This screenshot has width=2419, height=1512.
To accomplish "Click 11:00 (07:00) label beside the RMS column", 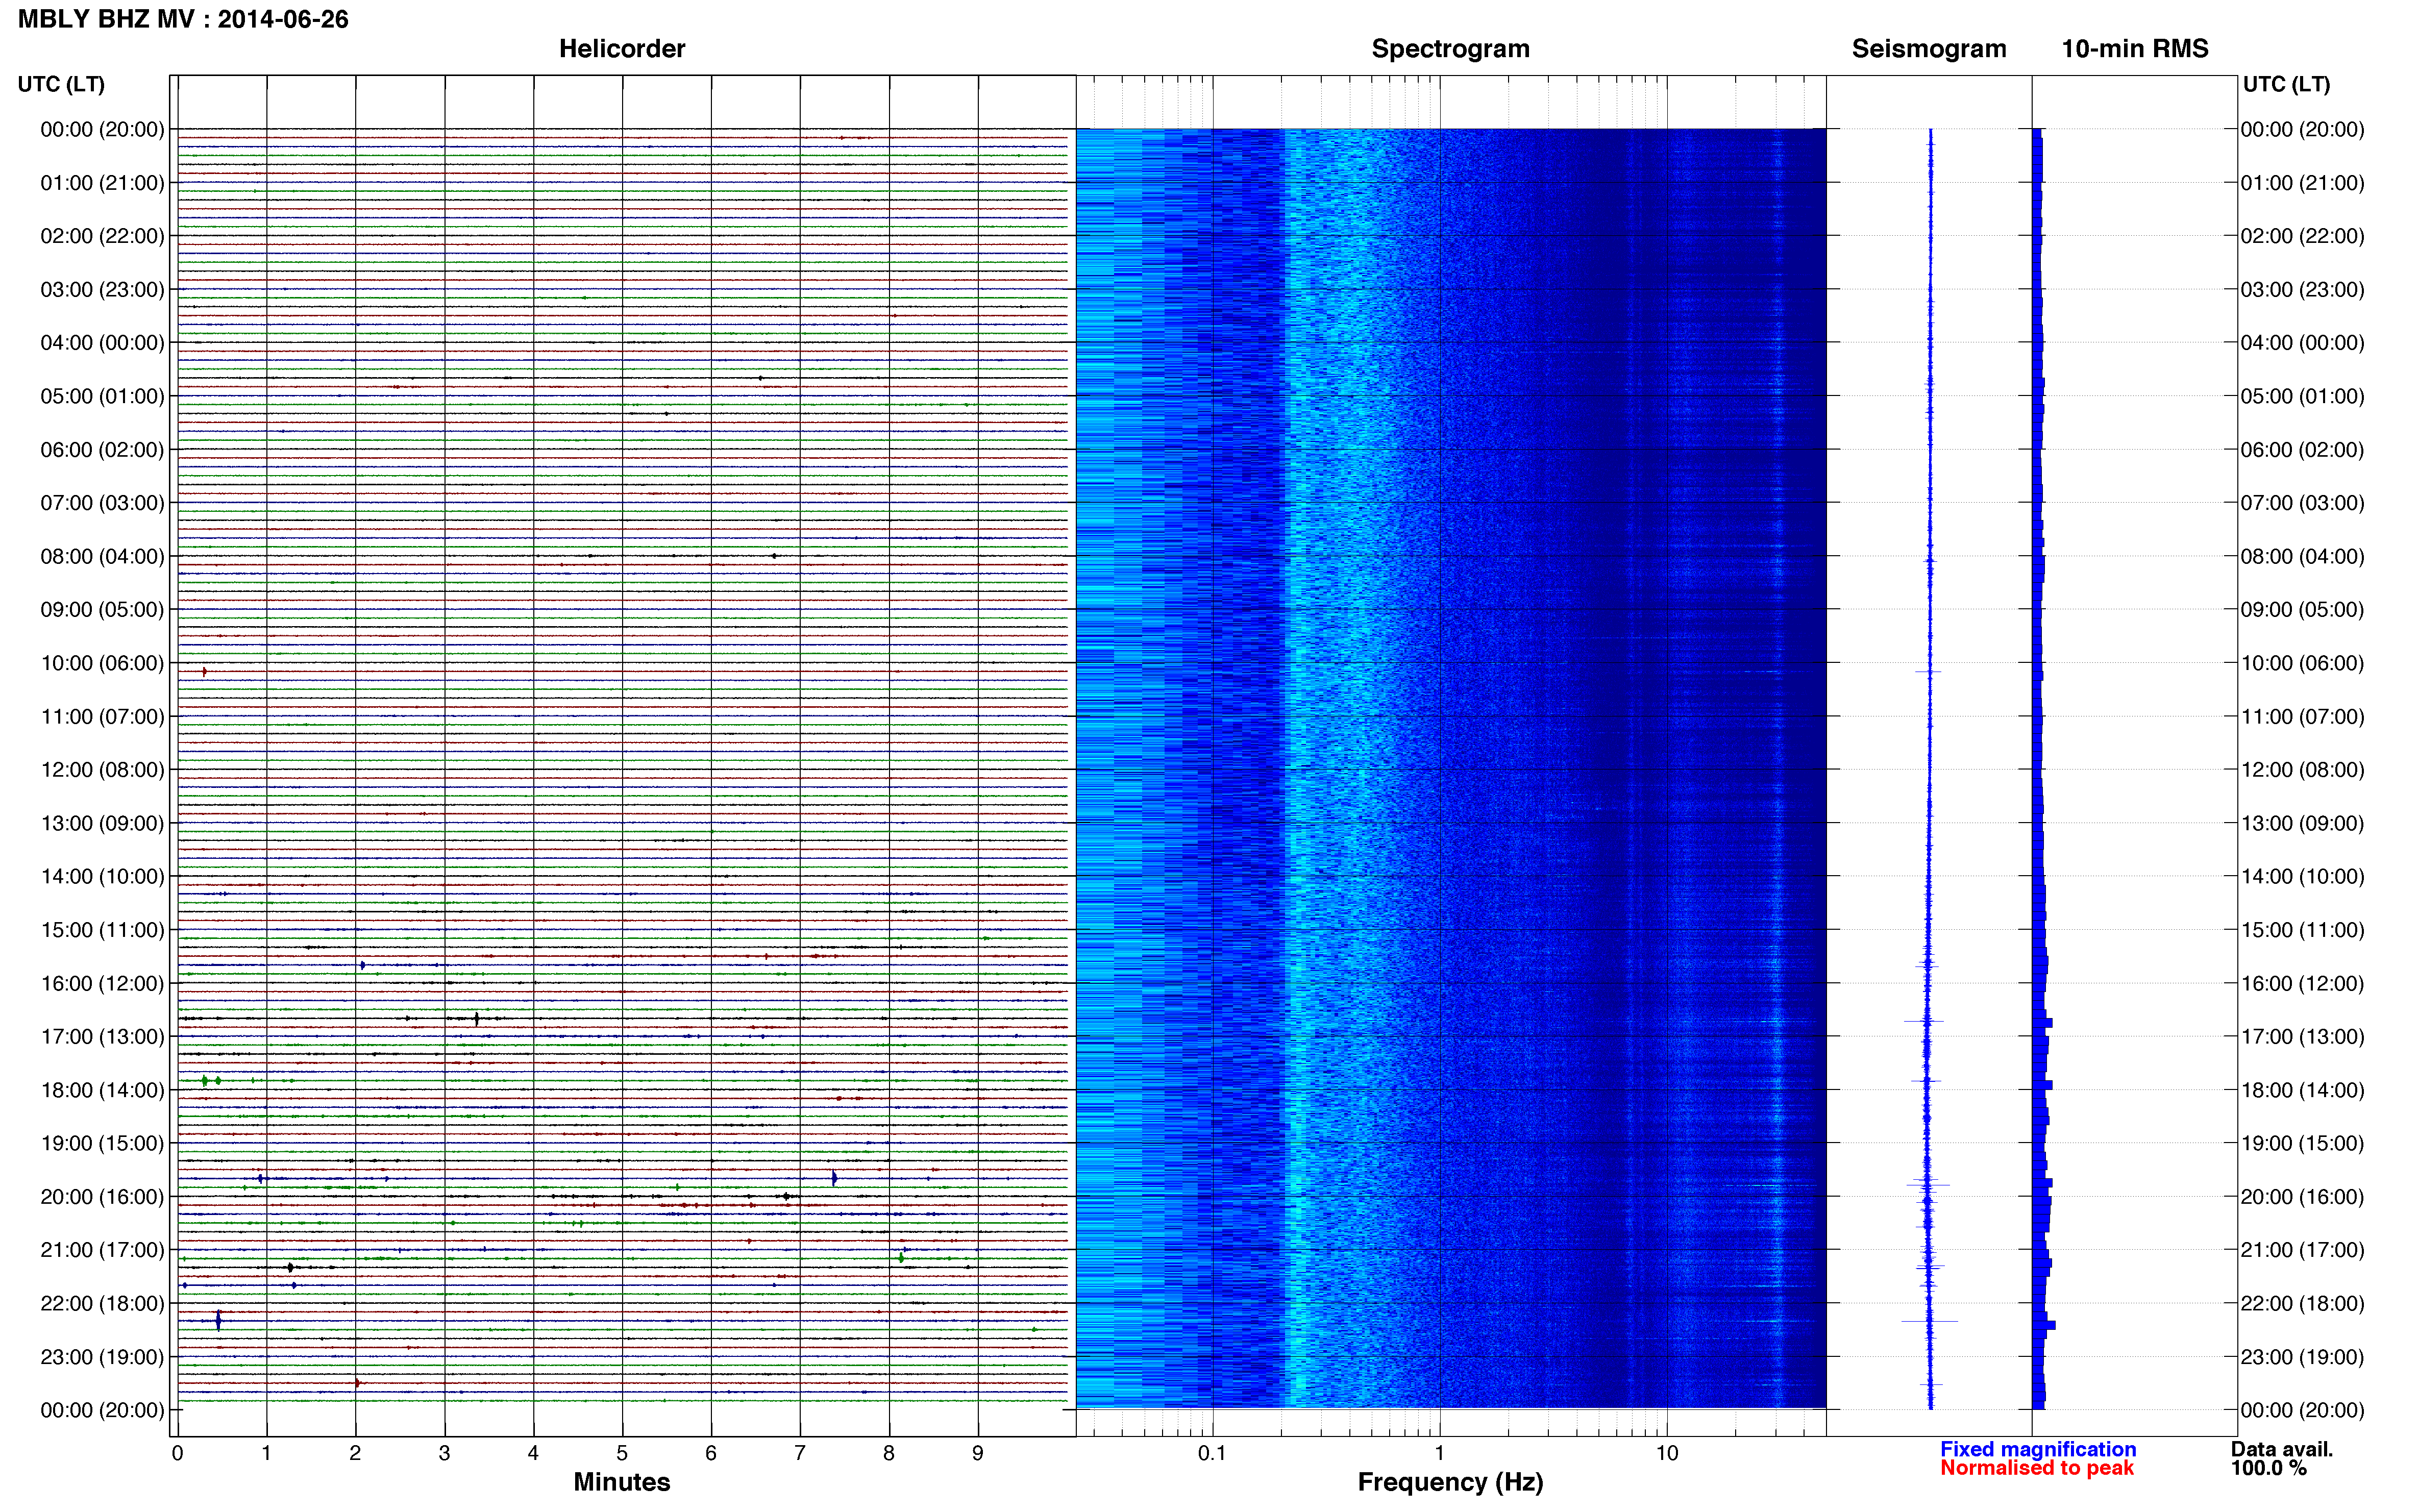I will click(2302, 717).
